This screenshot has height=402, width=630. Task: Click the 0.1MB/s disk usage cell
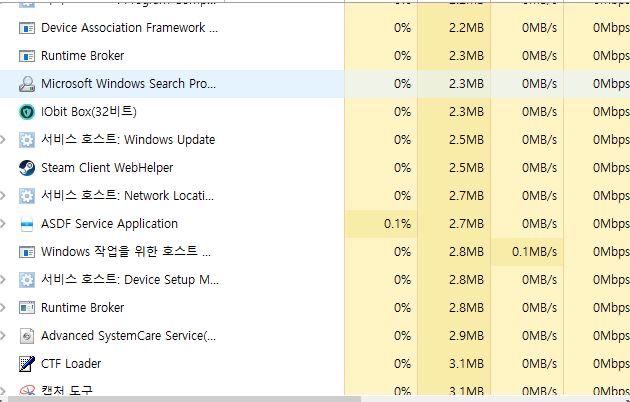(x=533, y=252)
